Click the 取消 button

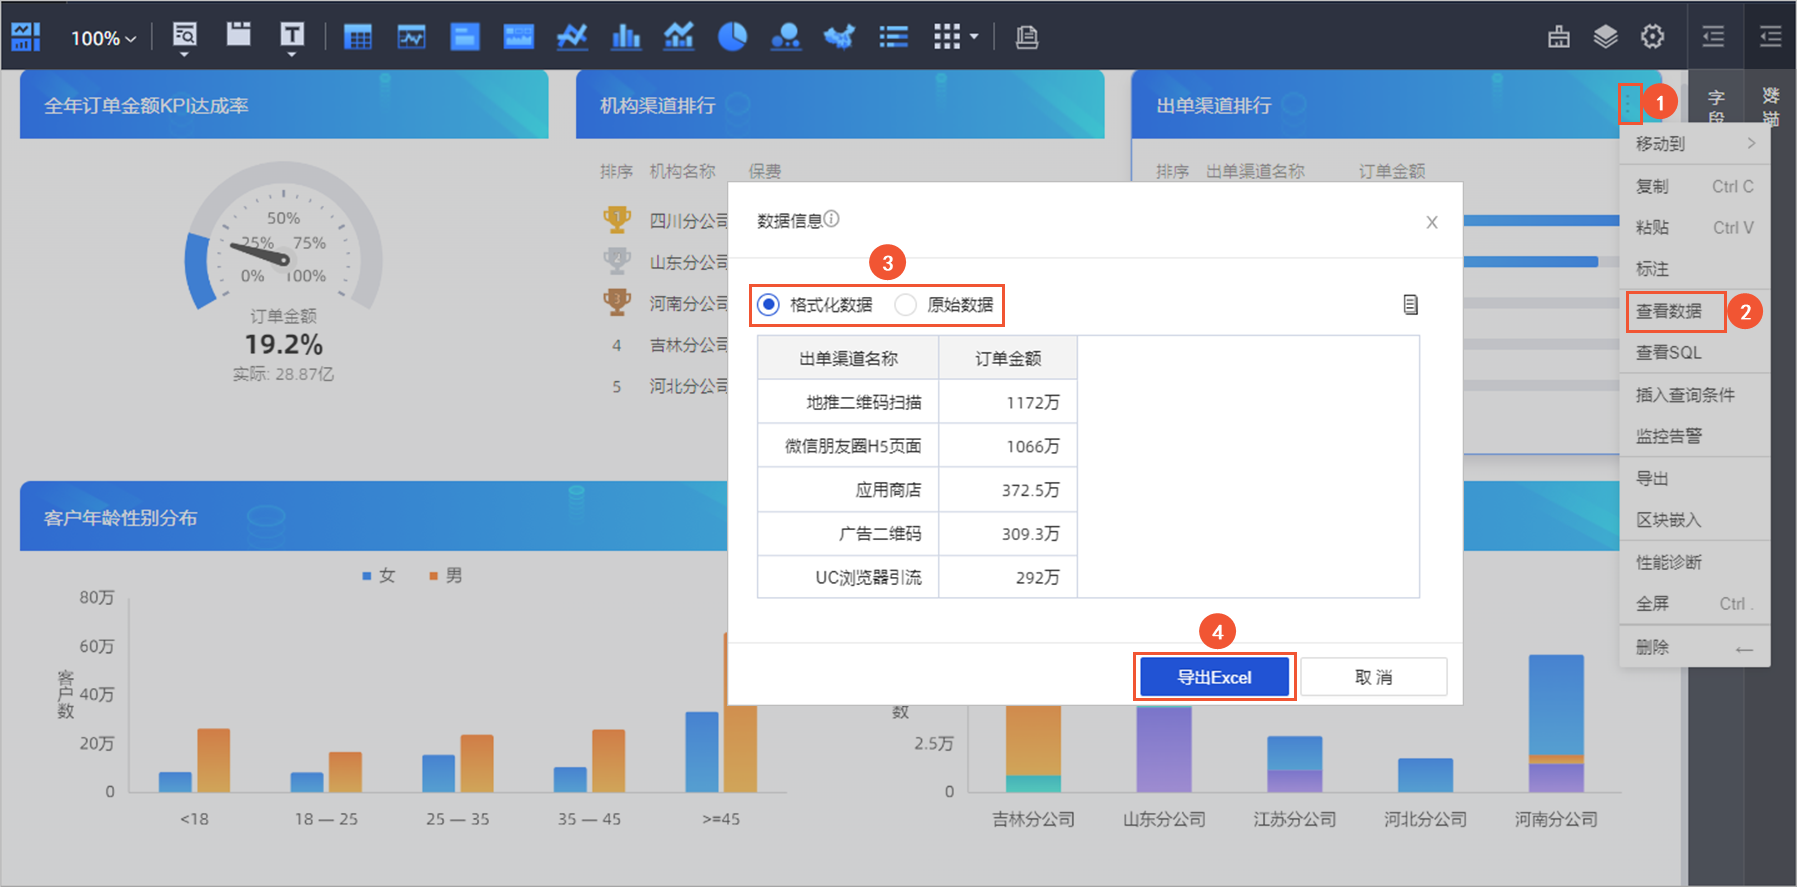[x=1373, y=677]
